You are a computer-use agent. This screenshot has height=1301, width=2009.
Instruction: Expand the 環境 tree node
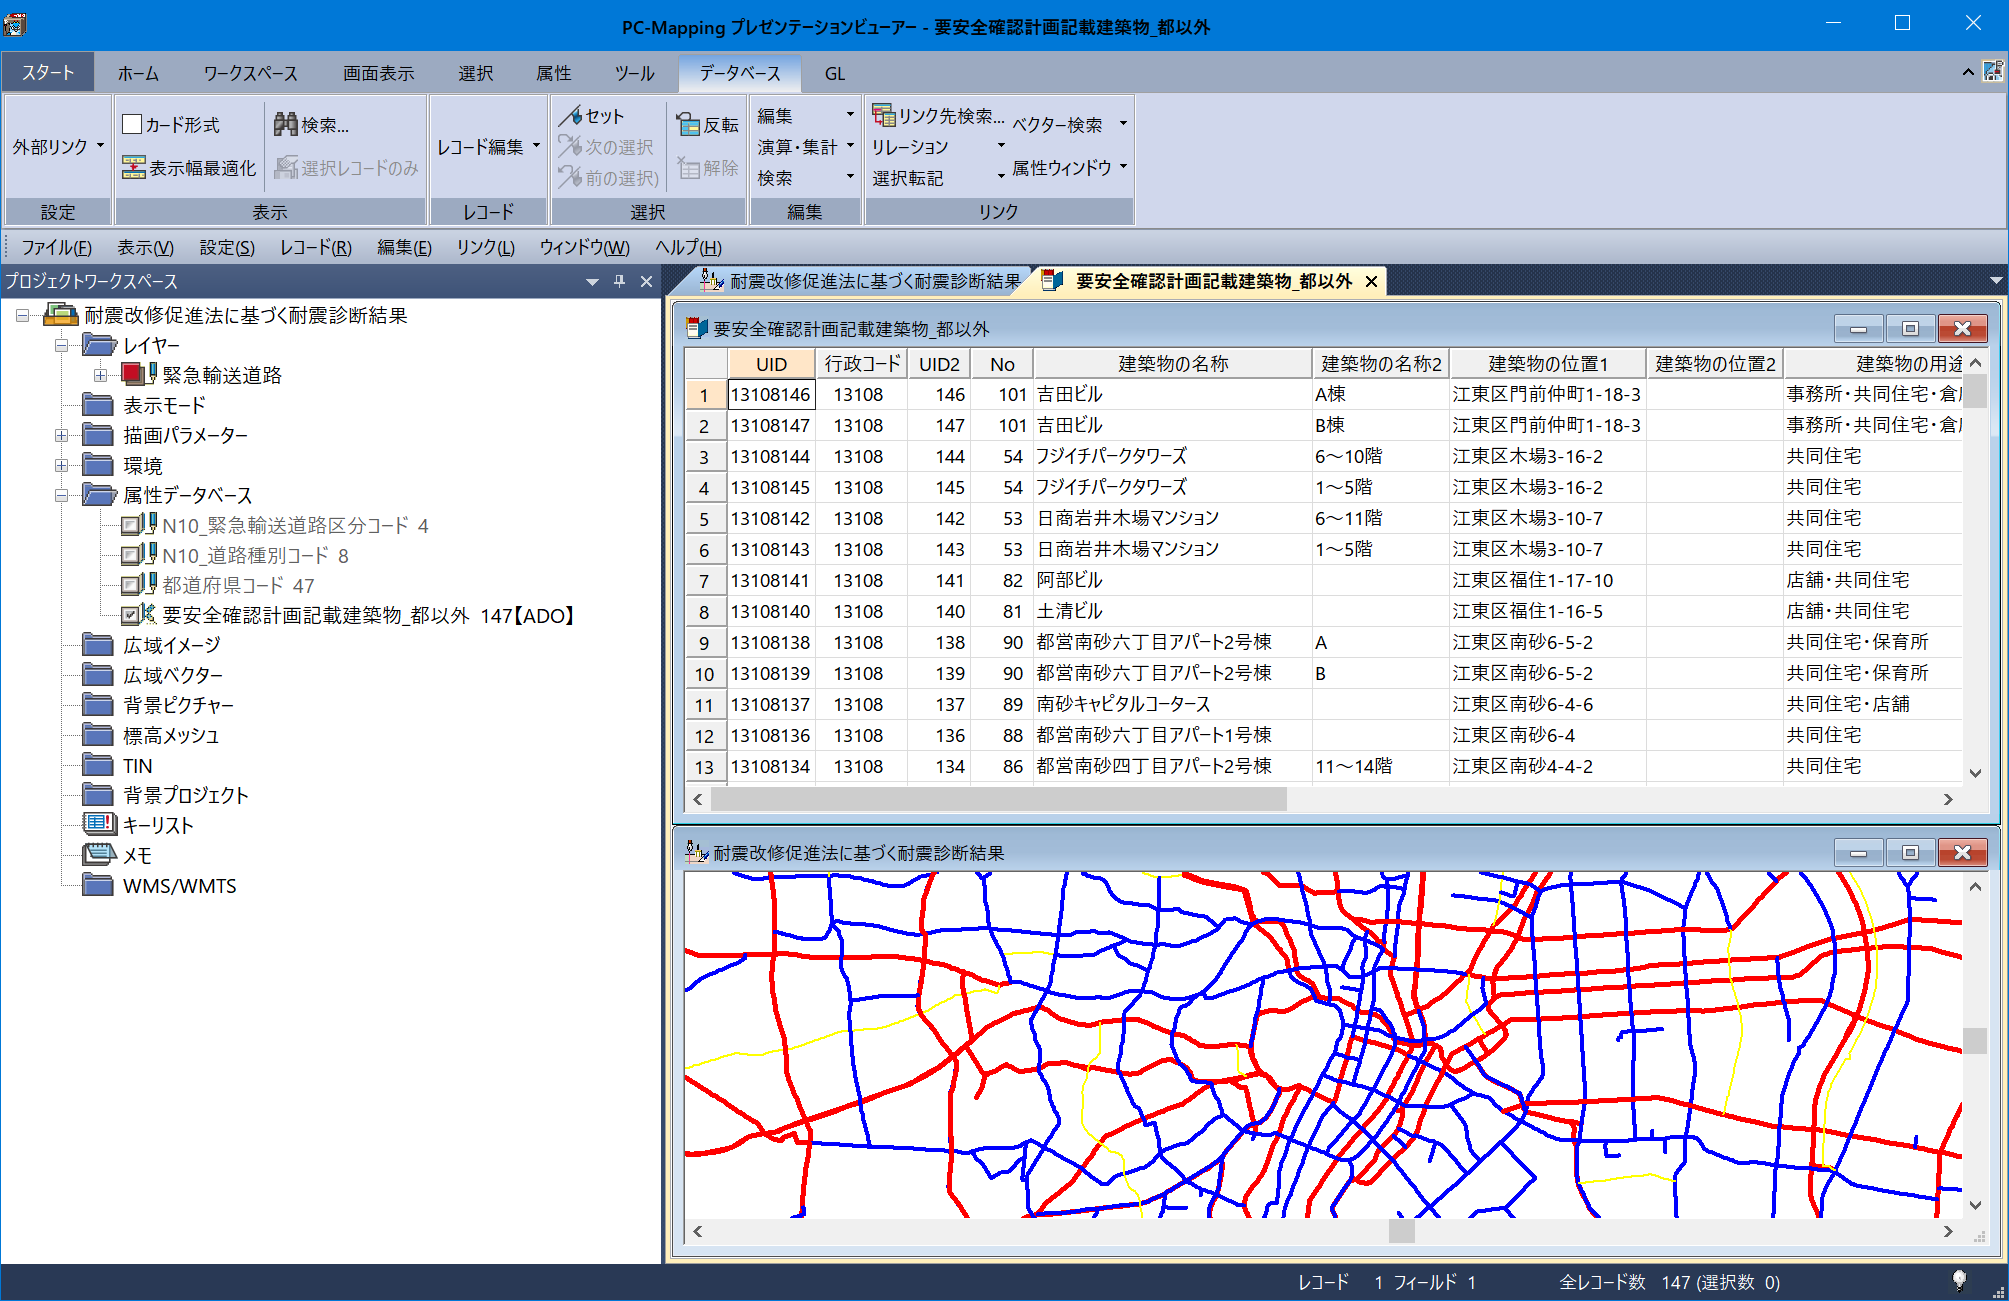[62, 465]
